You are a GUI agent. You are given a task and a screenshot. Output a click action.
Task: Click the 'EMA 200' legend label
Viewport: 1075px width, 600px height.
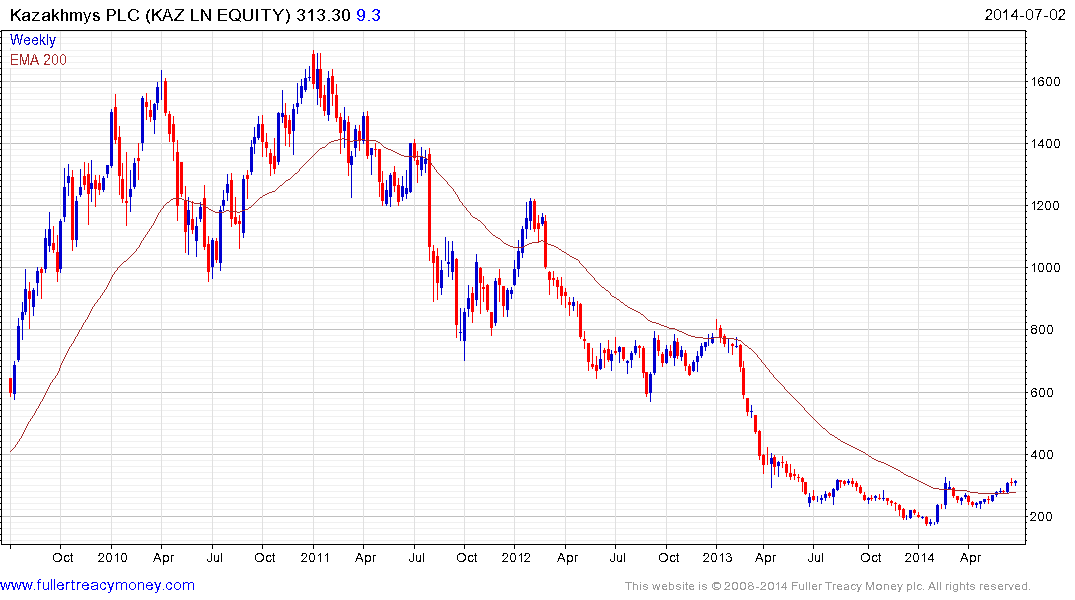(x=38, y=60)
